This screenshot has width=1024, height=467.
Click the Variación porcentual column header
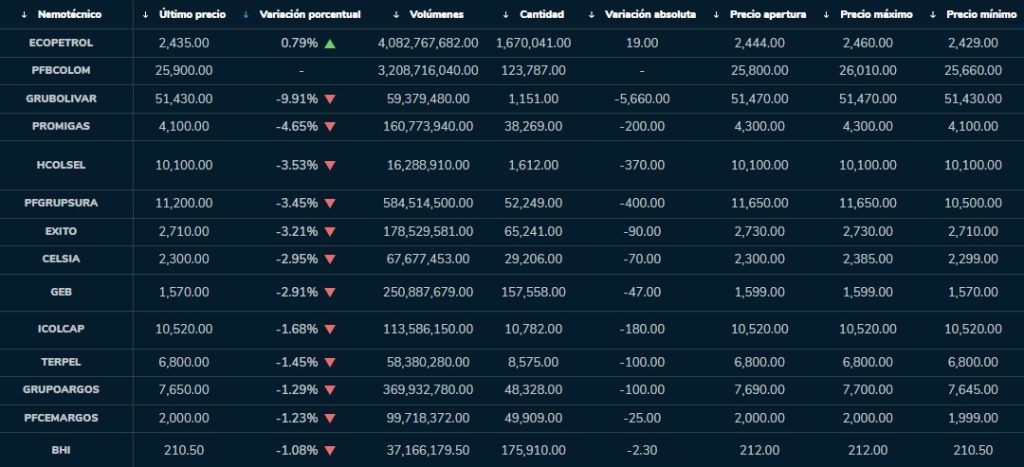pos(310,14)
